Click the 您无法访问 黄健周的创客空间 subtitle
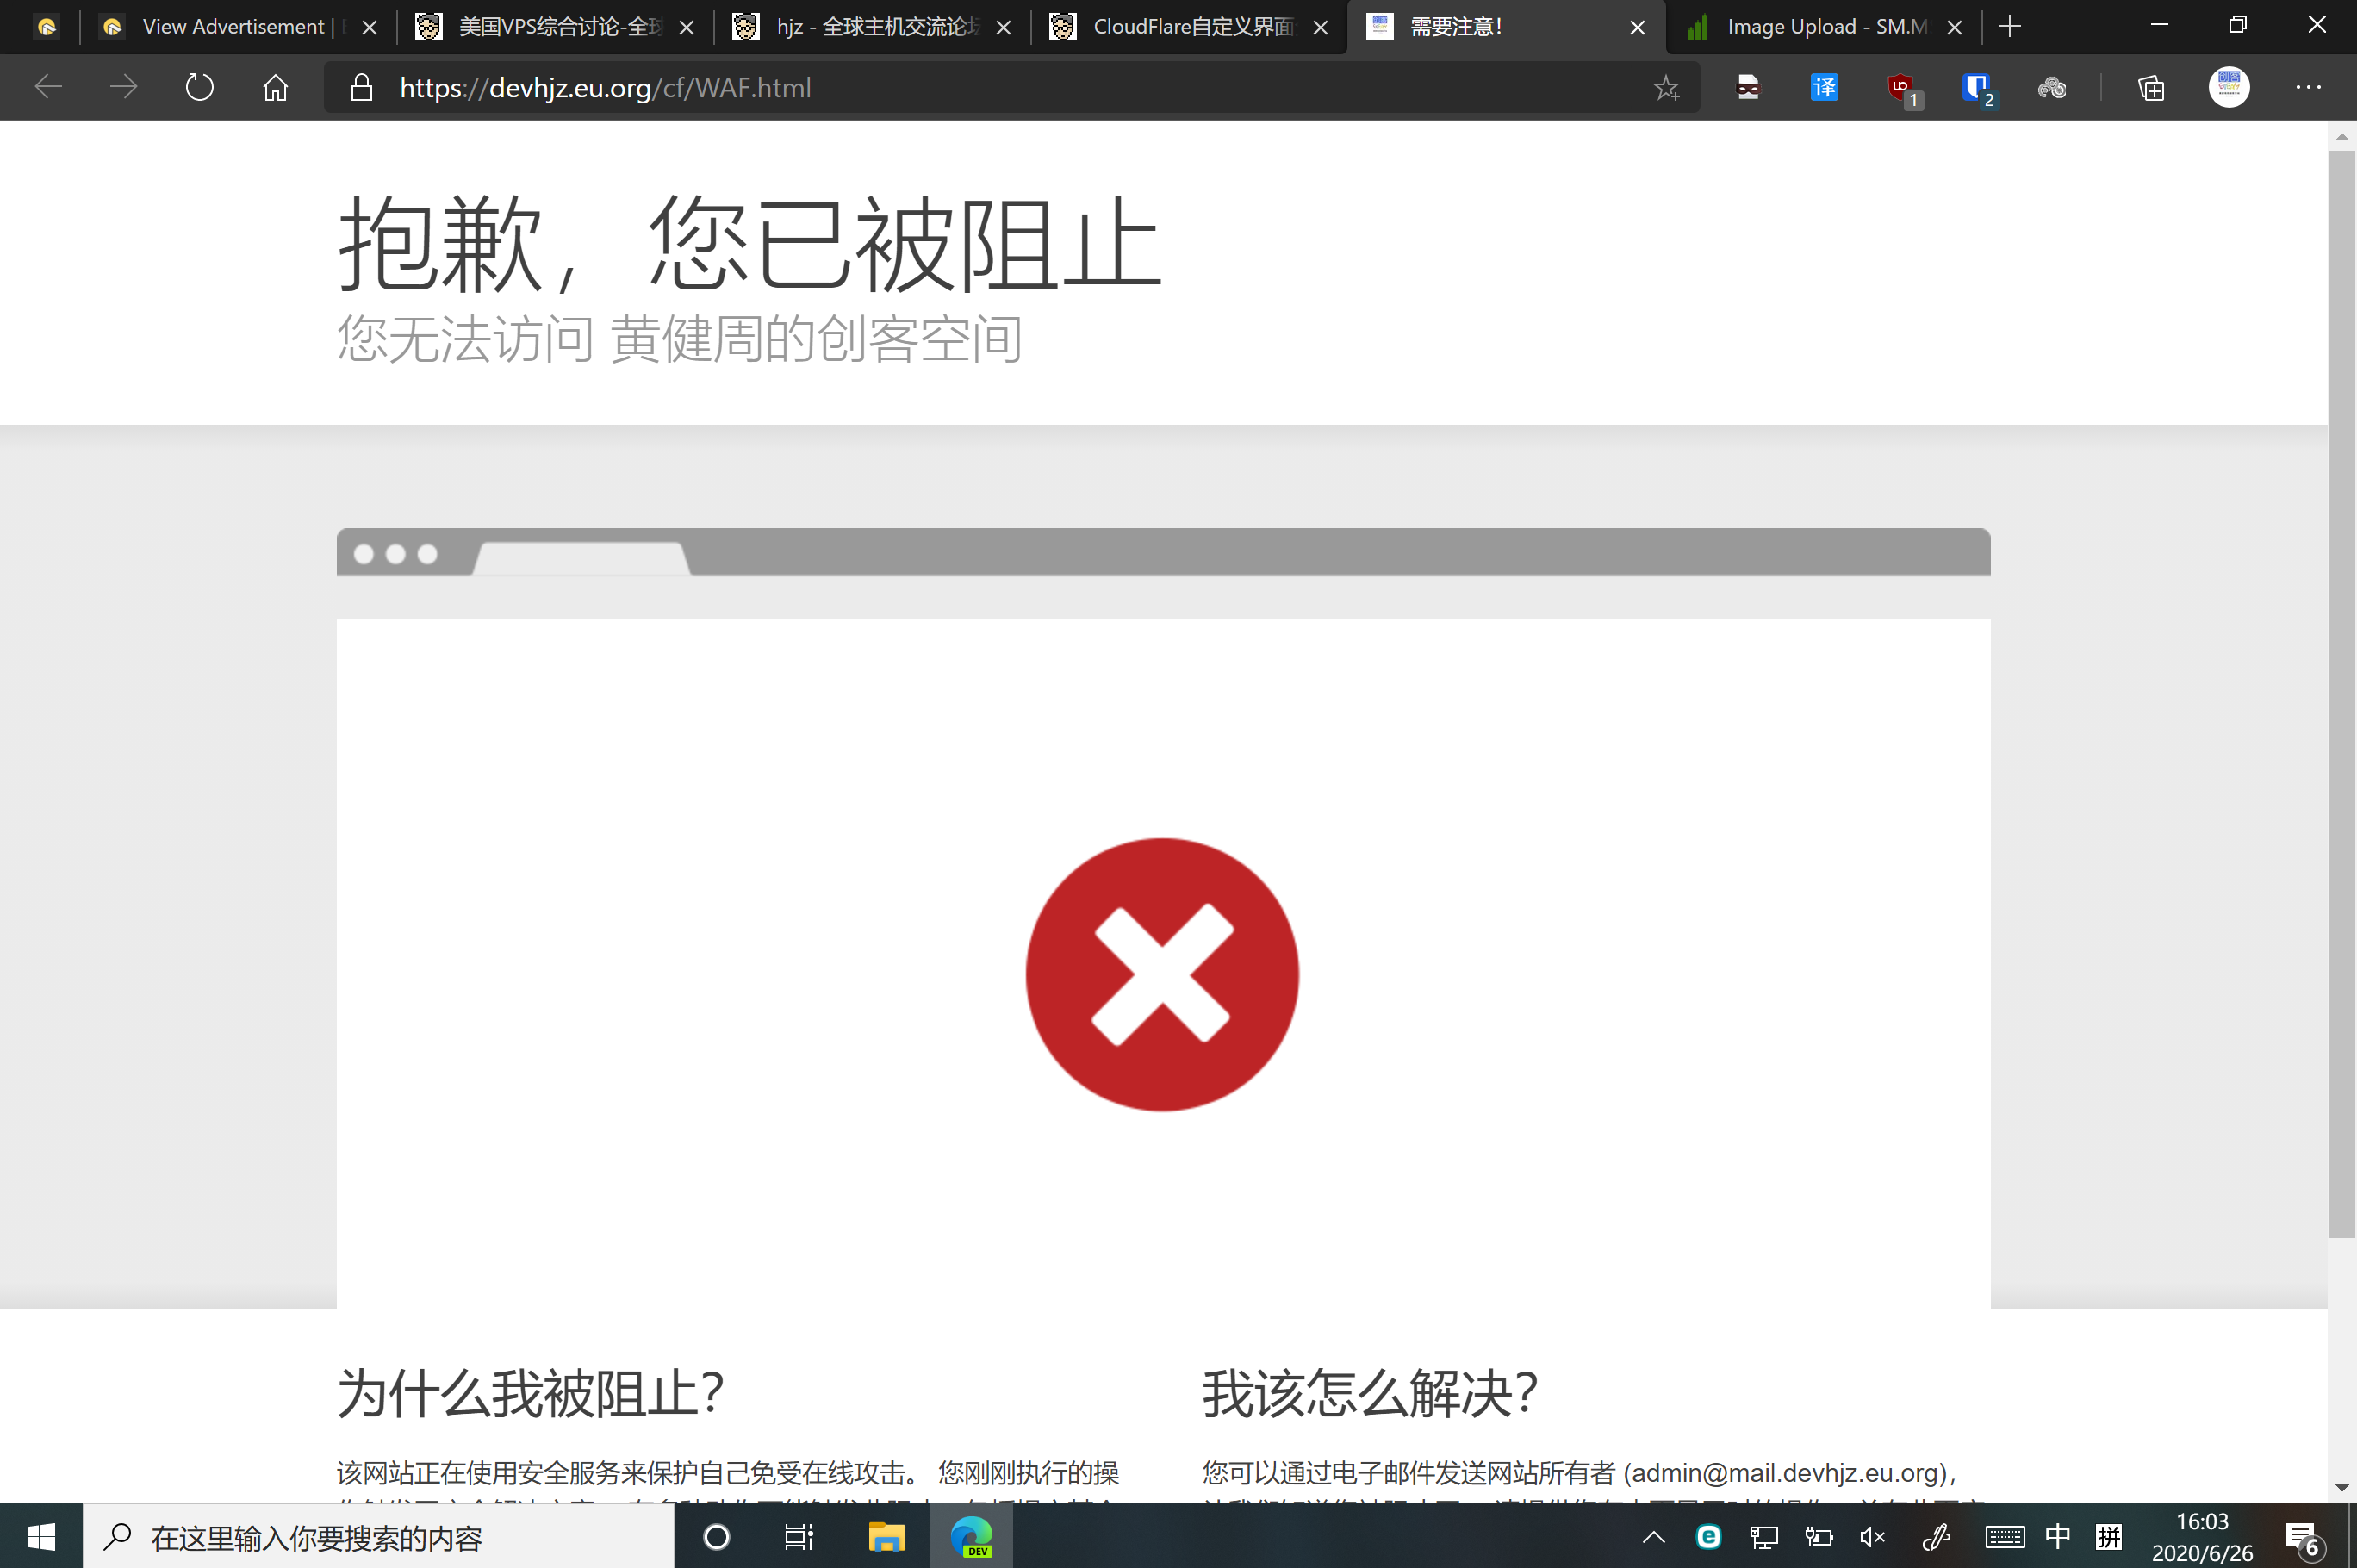 point(680,338)
